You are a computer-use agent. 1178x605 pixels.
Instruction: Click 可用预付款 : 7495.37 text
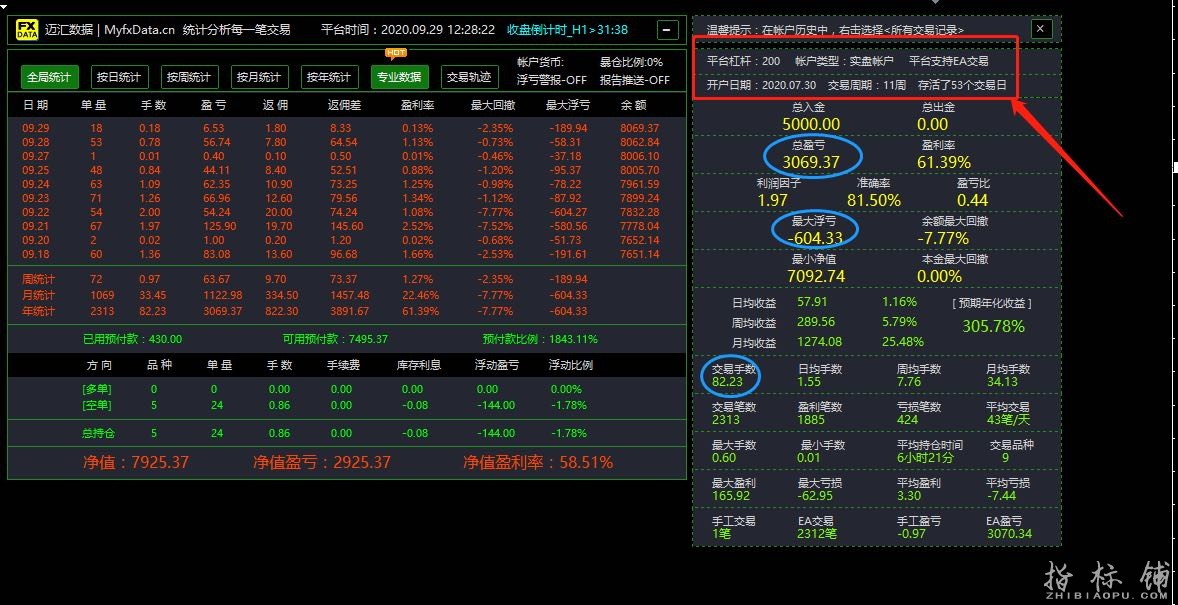click(335, 340)
